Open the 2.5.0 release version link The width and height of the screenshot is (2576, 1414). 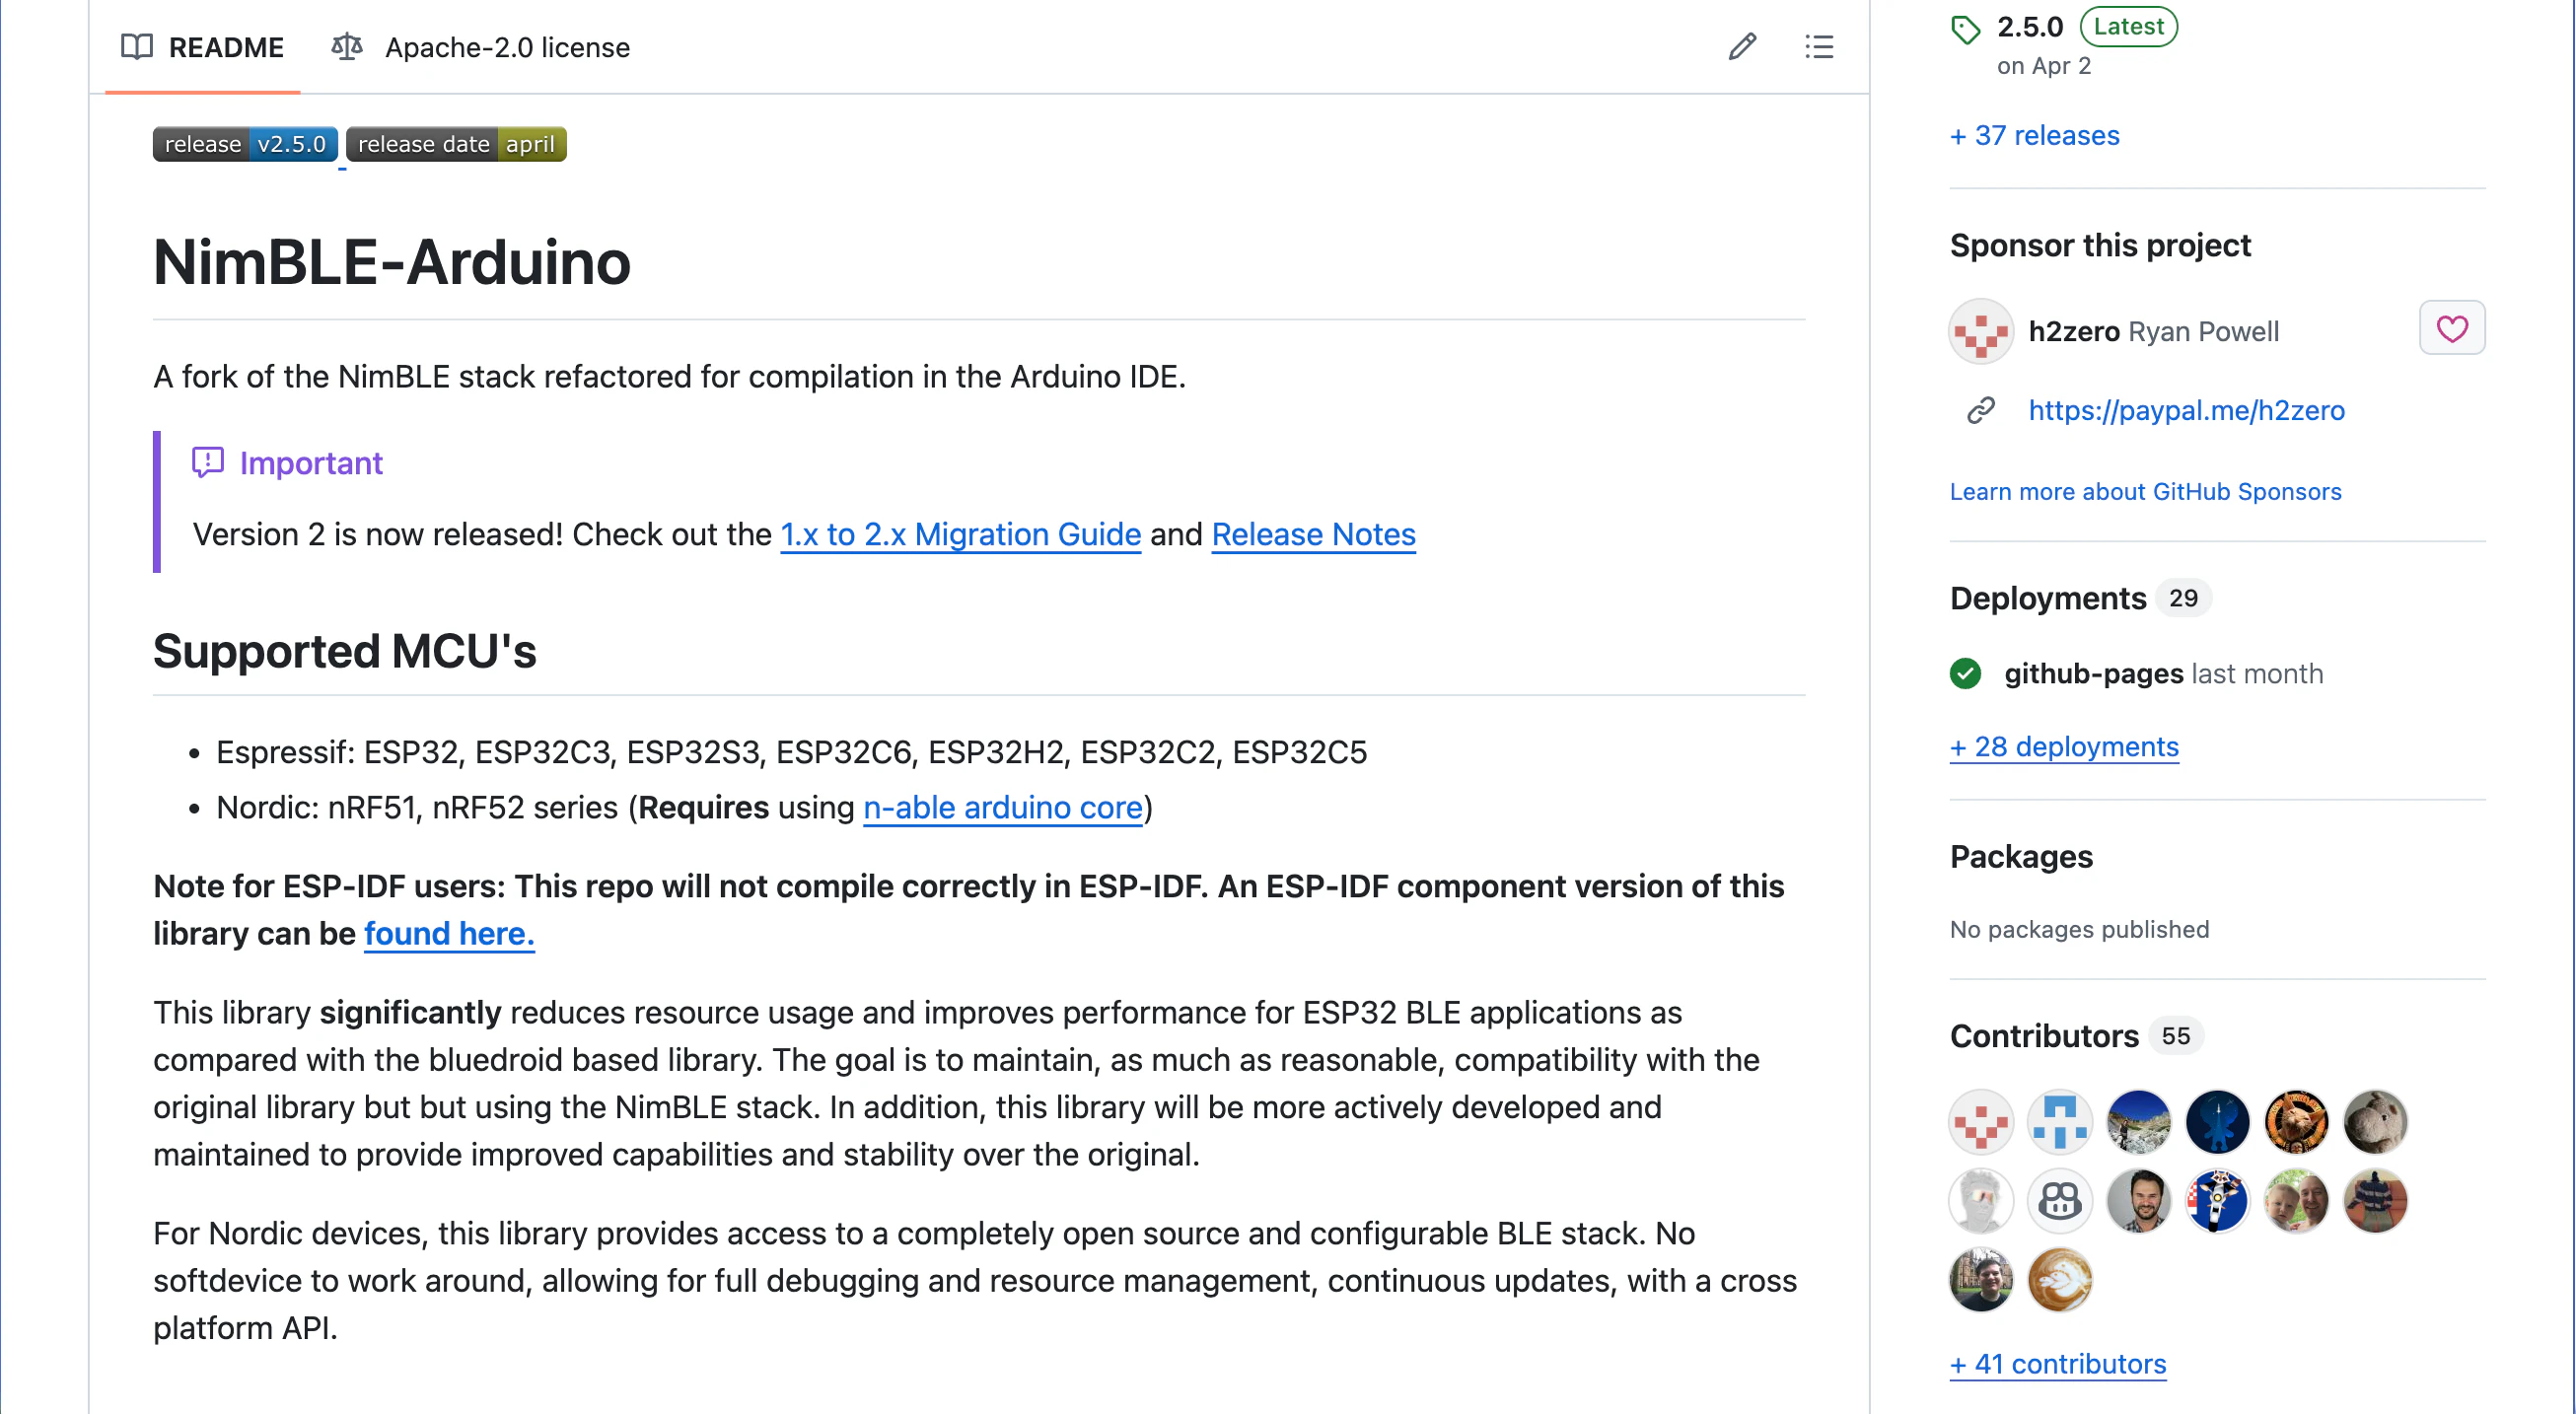pos(2030,27)
